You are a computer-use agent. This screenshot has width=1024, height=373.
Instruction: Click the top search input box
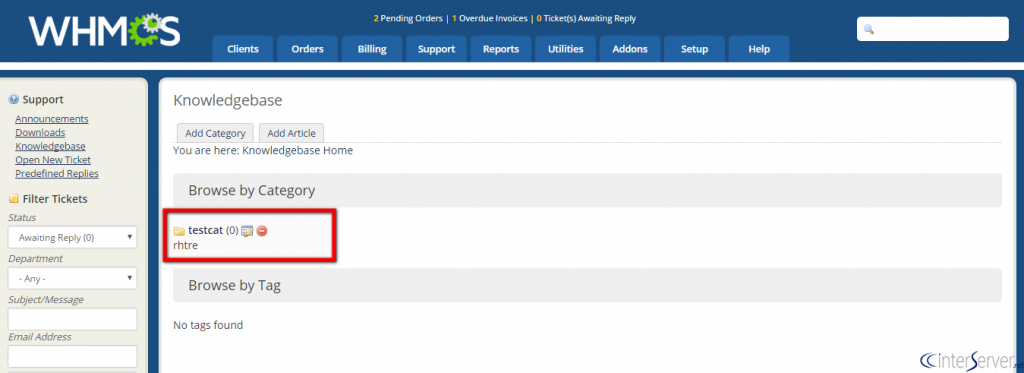point(933,29)
